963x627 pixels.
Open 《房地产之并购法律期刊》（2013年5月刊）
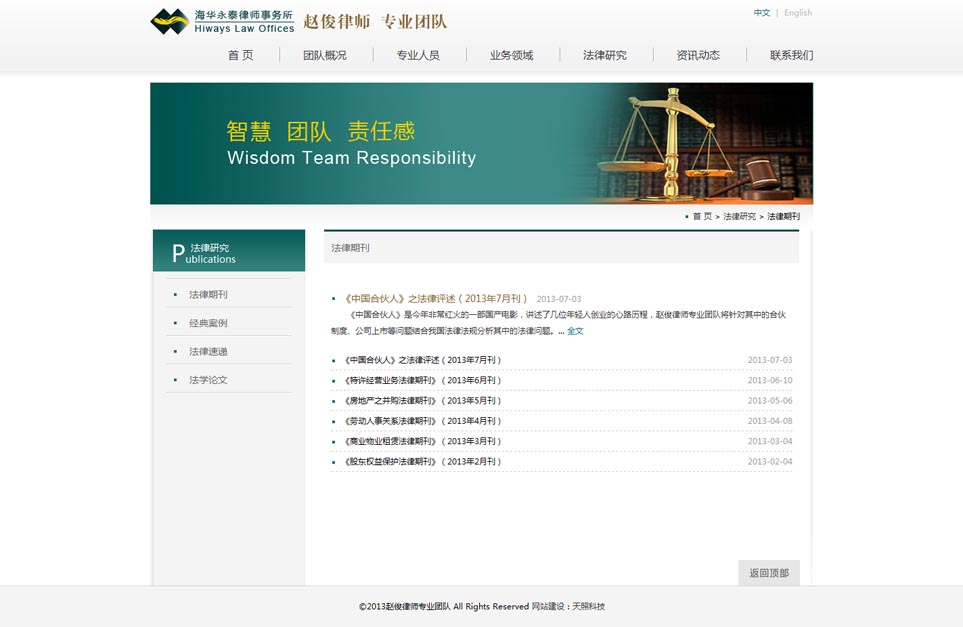421,400
